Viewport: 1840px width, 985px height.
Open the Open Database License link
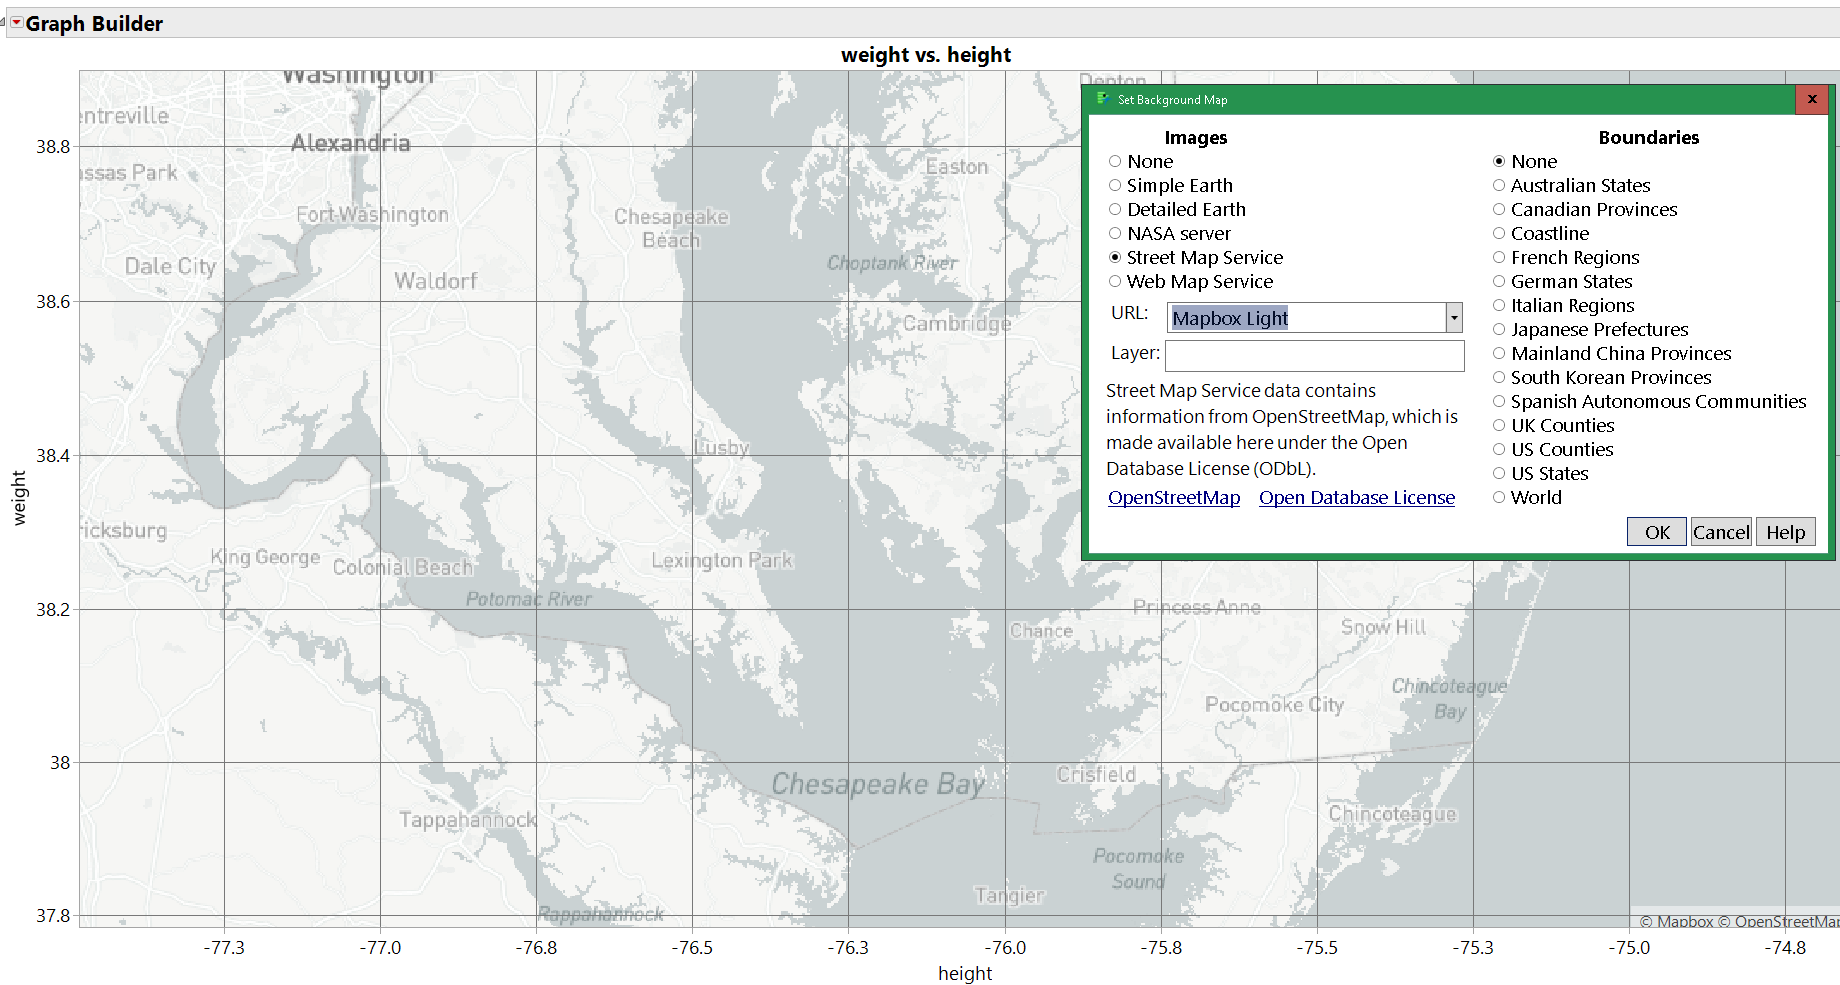pos(1357,498)
